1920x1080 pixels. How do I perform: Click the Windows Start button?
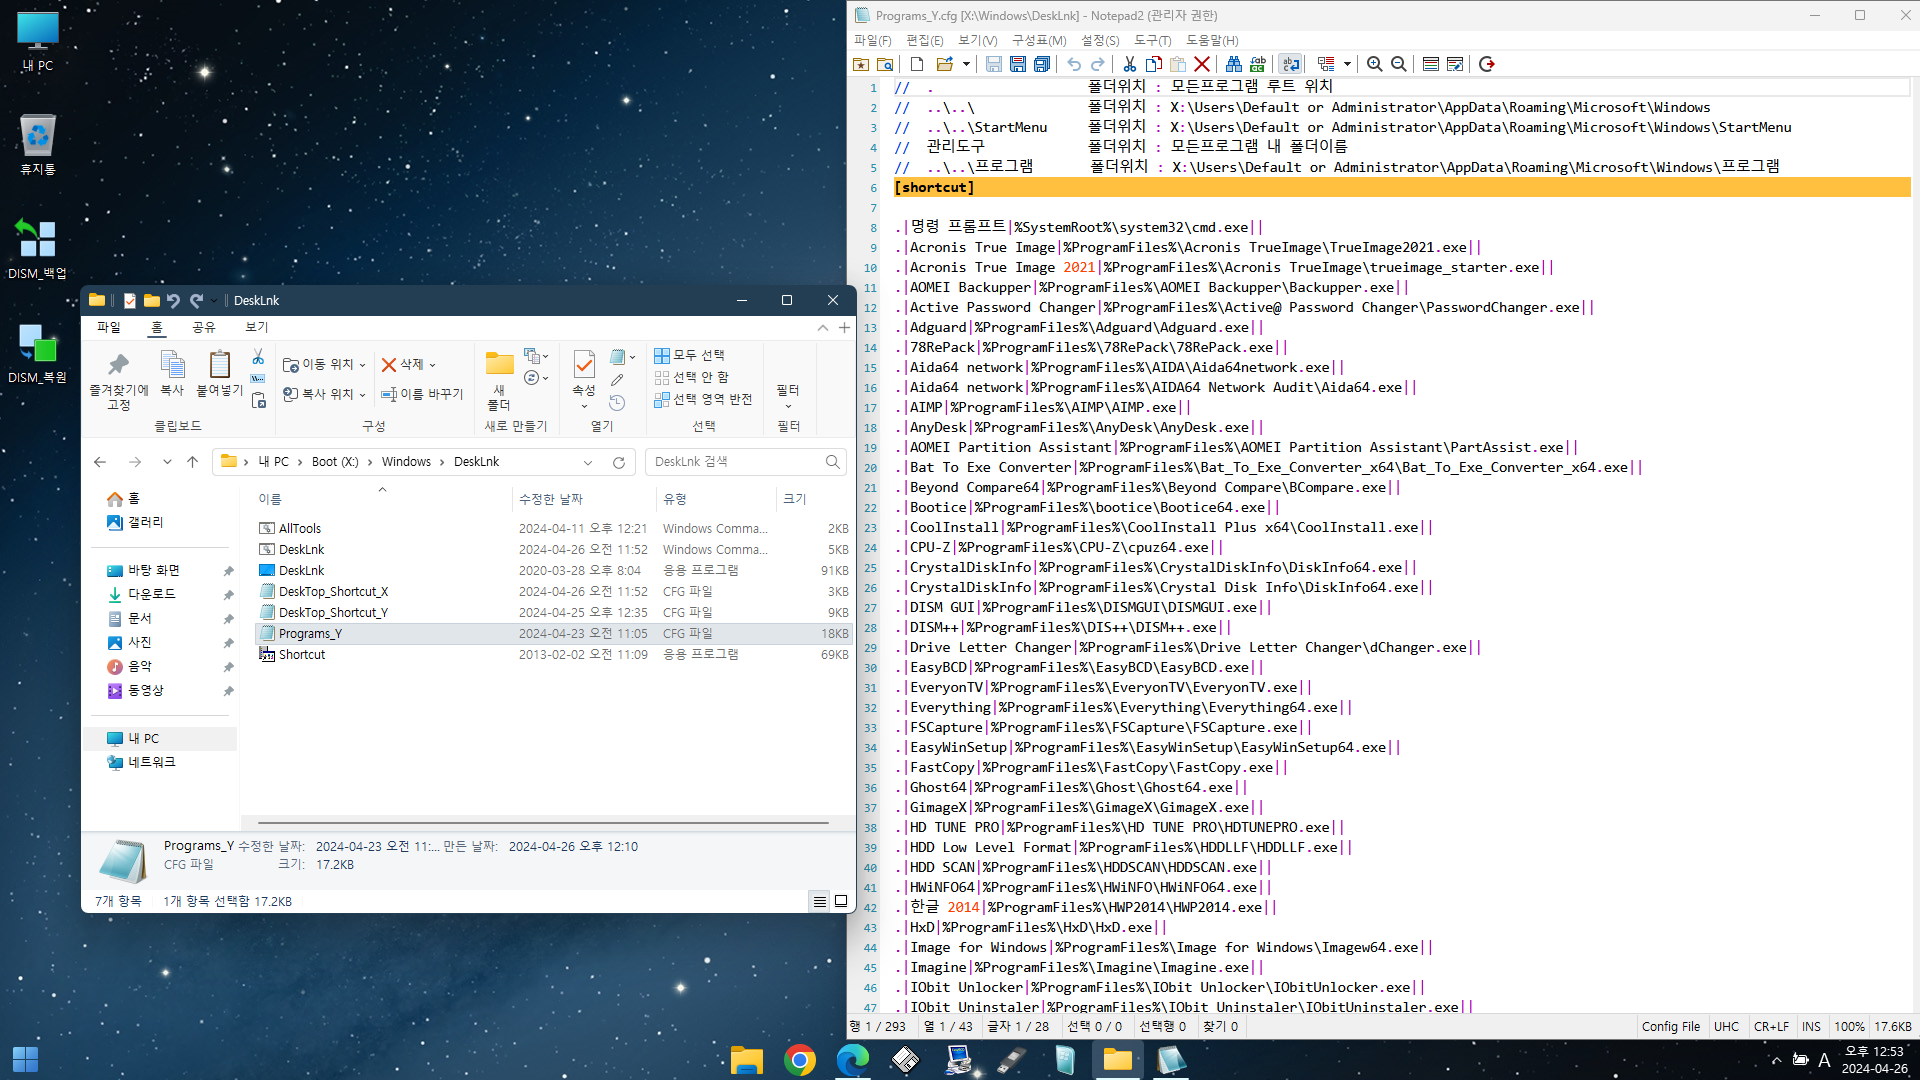pyautogui.click(x=26, y=1060)
